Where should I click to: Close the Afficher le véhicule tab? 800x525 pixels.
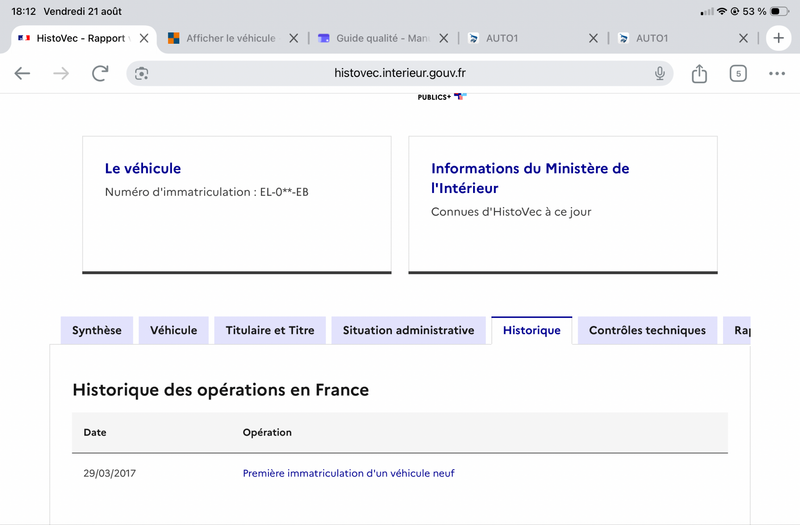coord(294,38)
